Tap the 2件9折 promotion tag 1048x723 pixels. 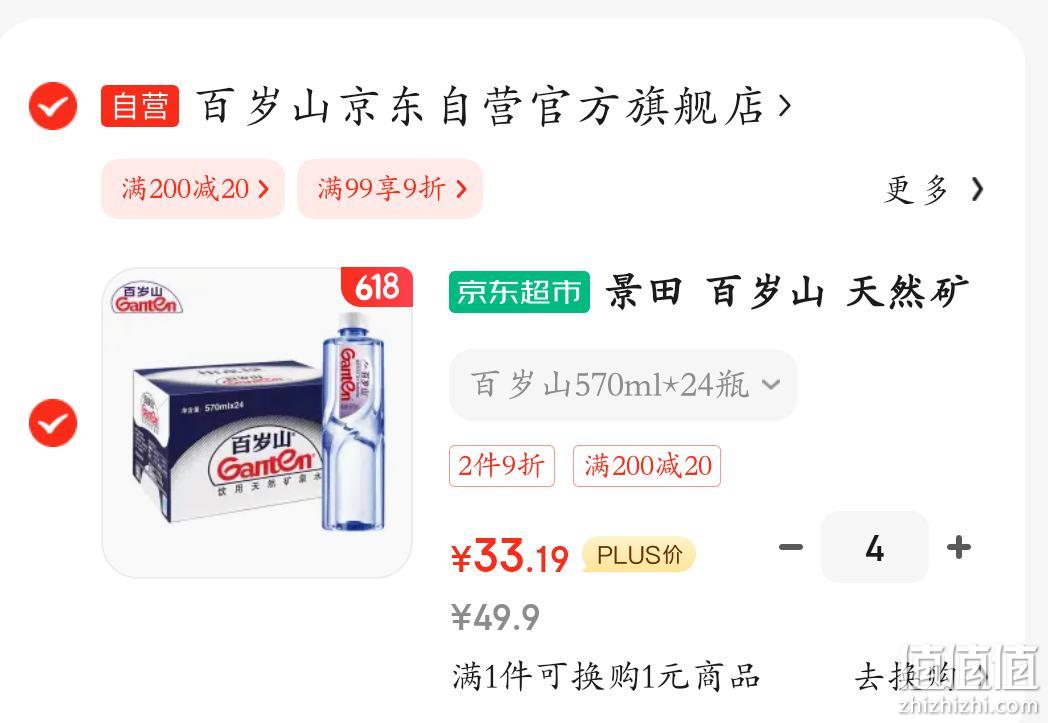[x=501, y=466]
